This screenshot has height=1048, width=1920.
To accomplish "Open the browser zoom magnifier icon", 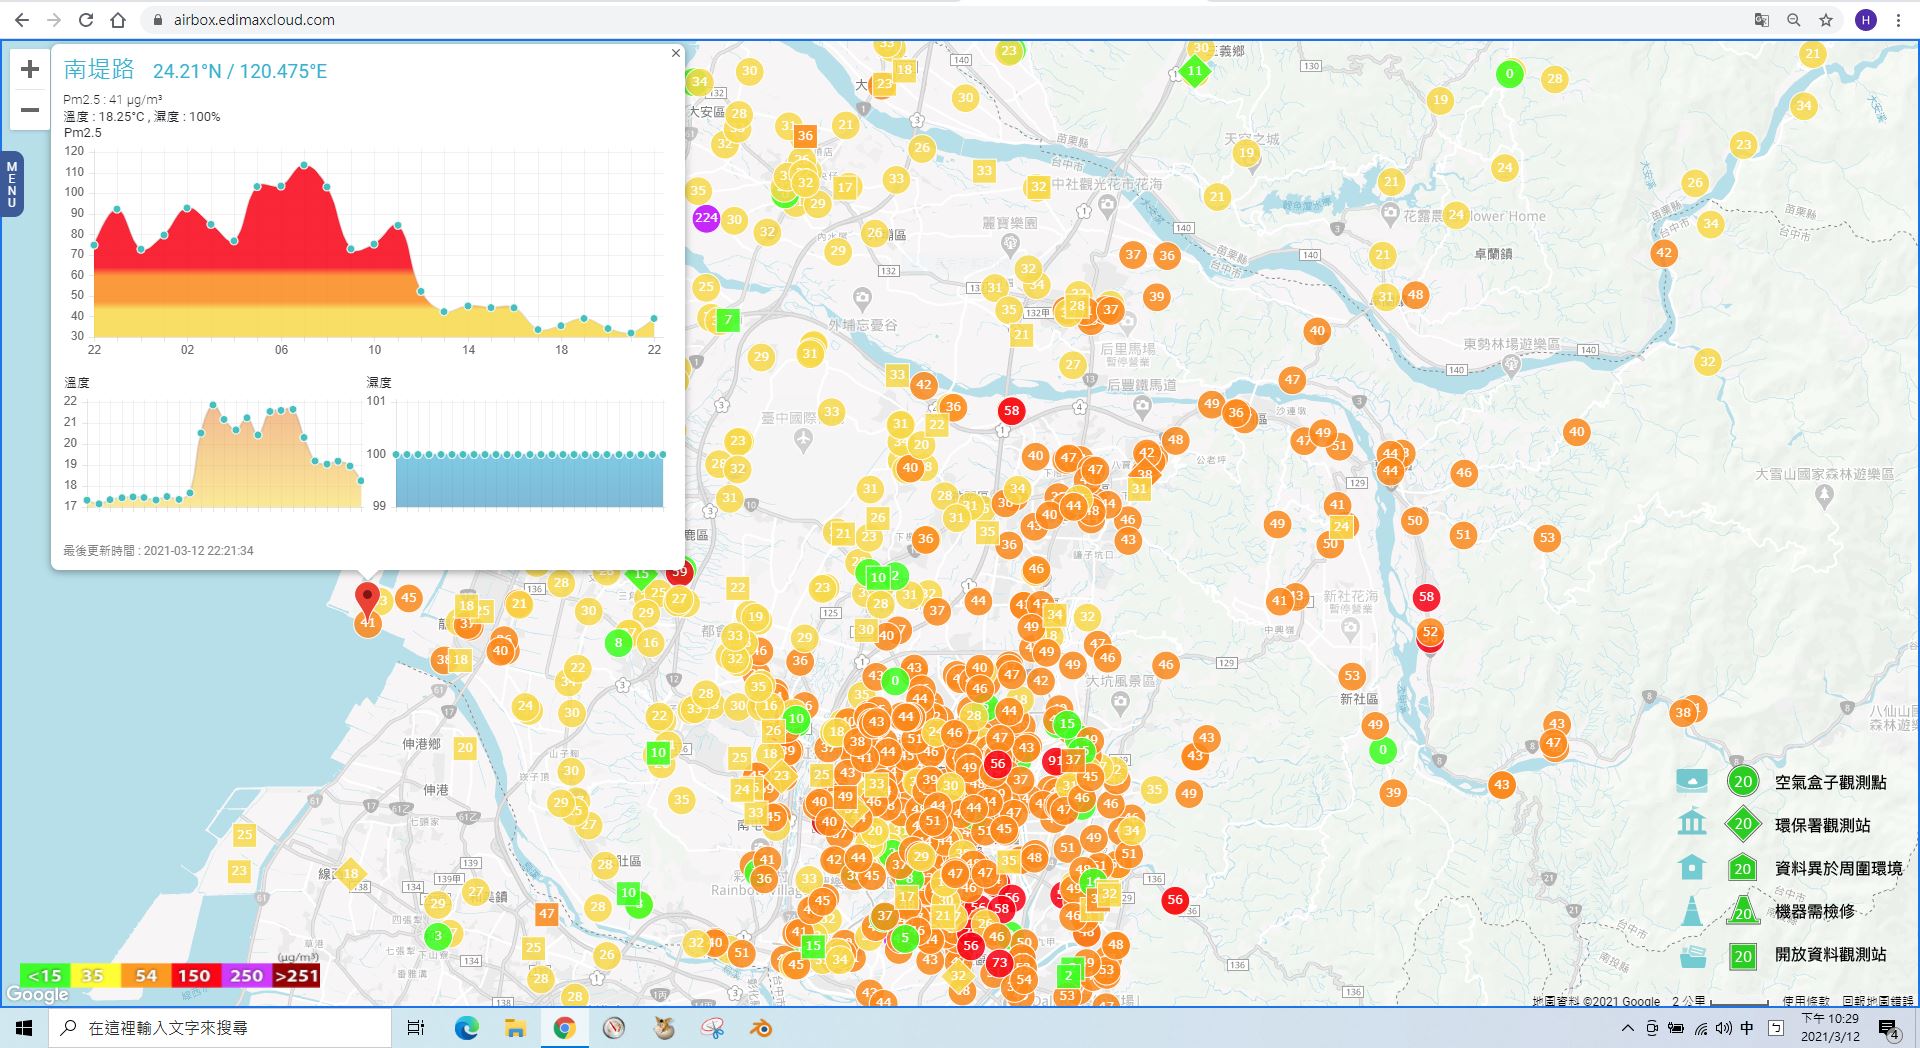I will point(1794,19).
